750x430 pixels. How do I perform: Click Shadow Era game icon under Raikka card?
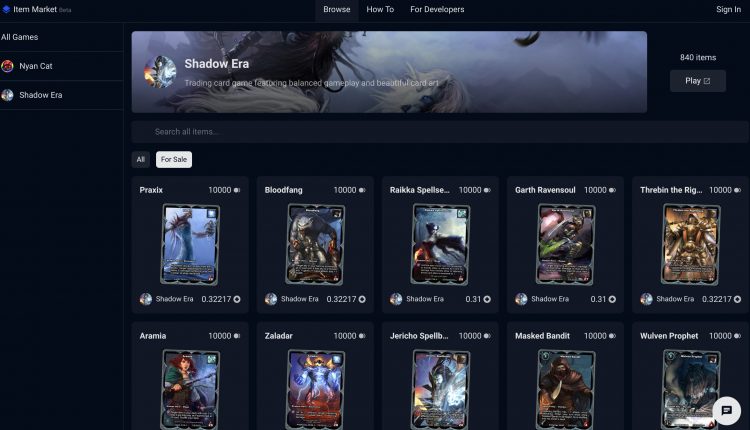tap(396, 299)
